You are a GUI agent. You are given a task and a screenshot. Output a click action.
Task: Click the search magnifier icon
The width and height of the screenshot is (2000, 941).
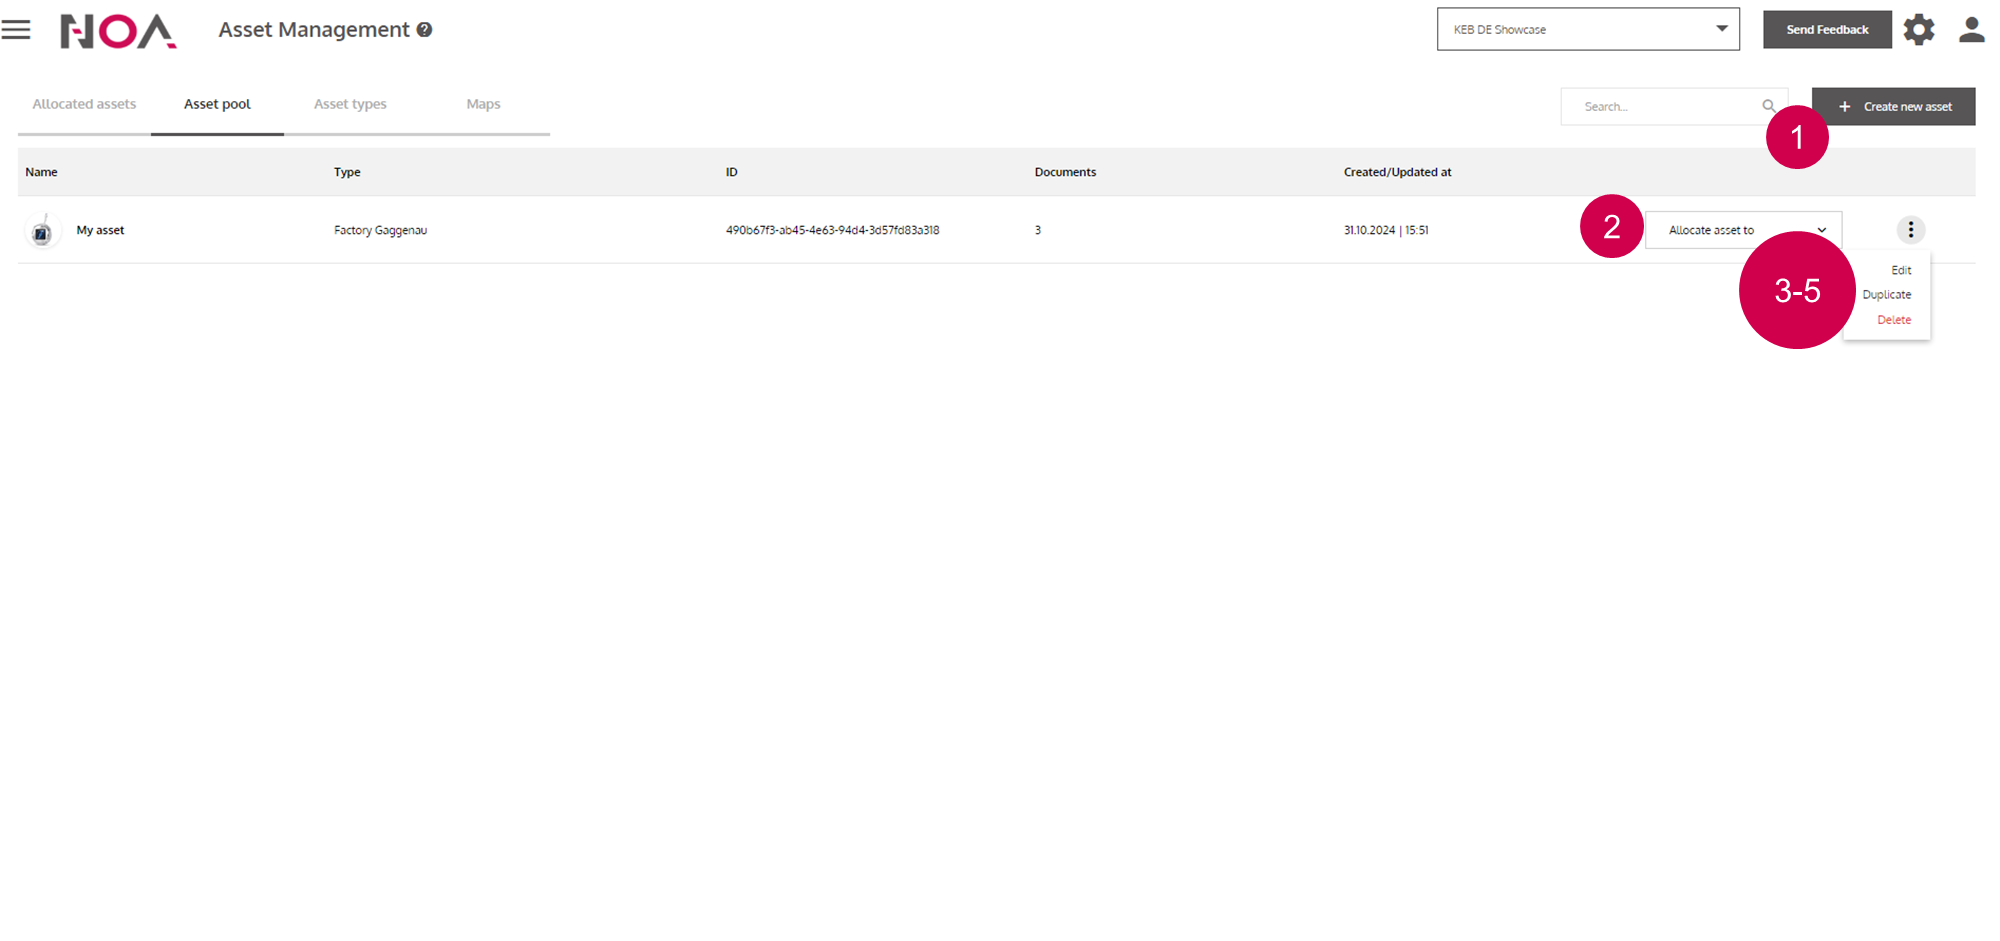1768,106
